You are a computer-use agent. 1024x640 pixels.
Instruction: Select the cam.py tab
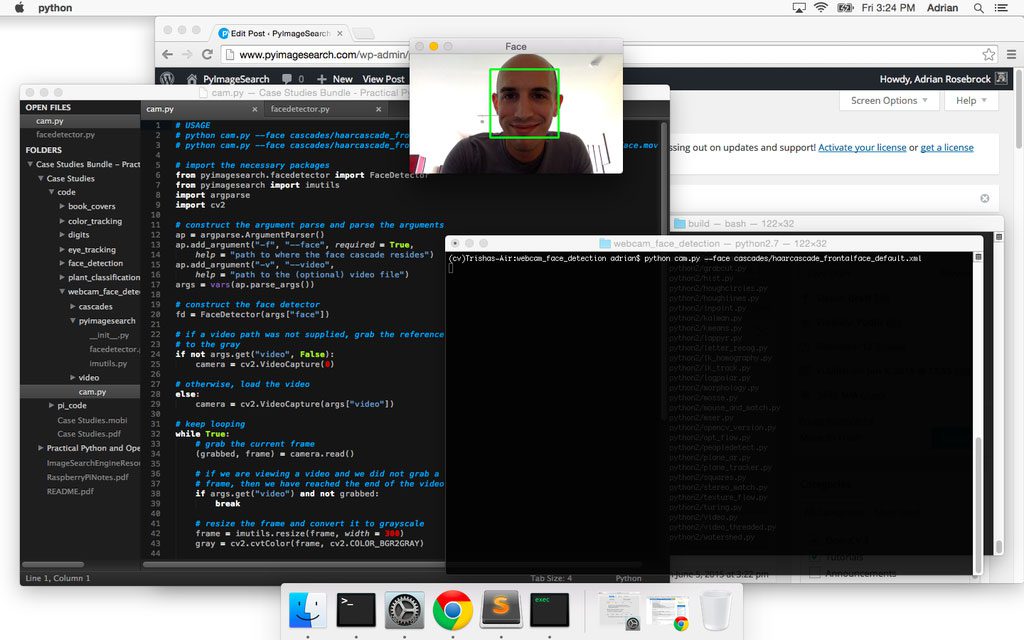160,109
